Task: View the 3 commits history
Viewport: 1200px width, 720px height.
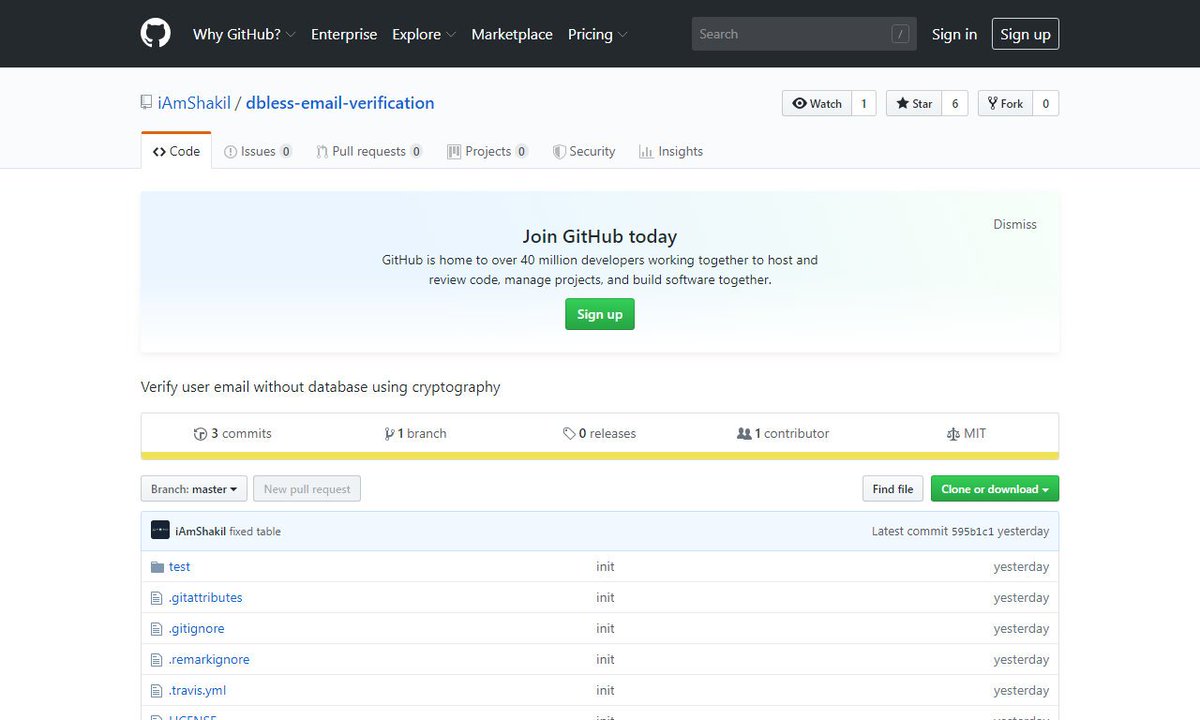Action: pyautogui.click(x=232, y=433)
